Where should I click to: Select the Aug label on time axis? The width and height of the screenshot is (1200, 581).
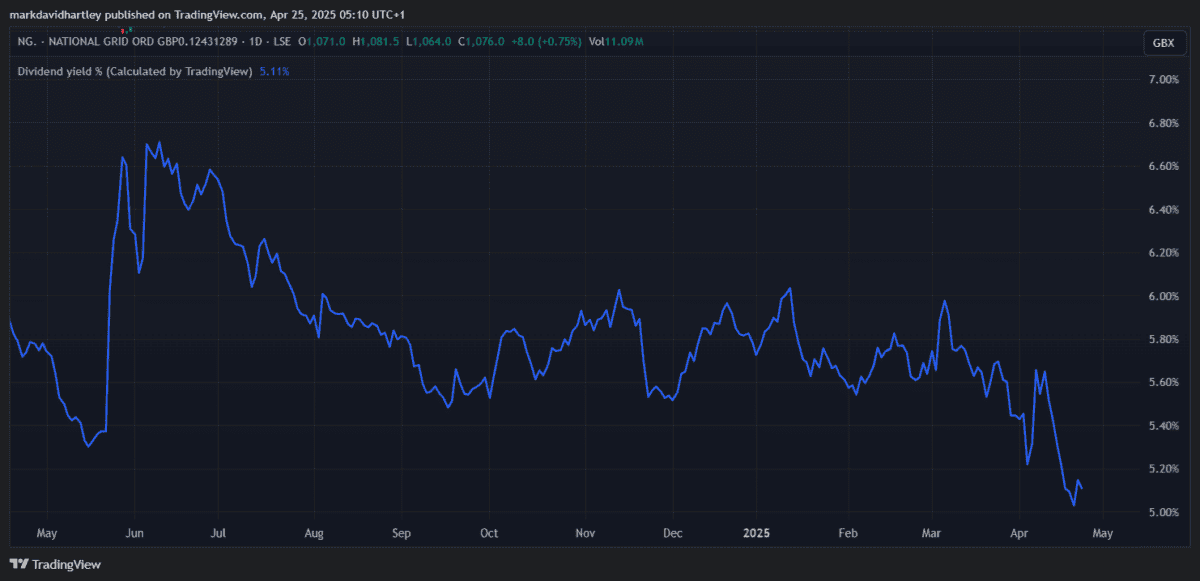point(314,534)
